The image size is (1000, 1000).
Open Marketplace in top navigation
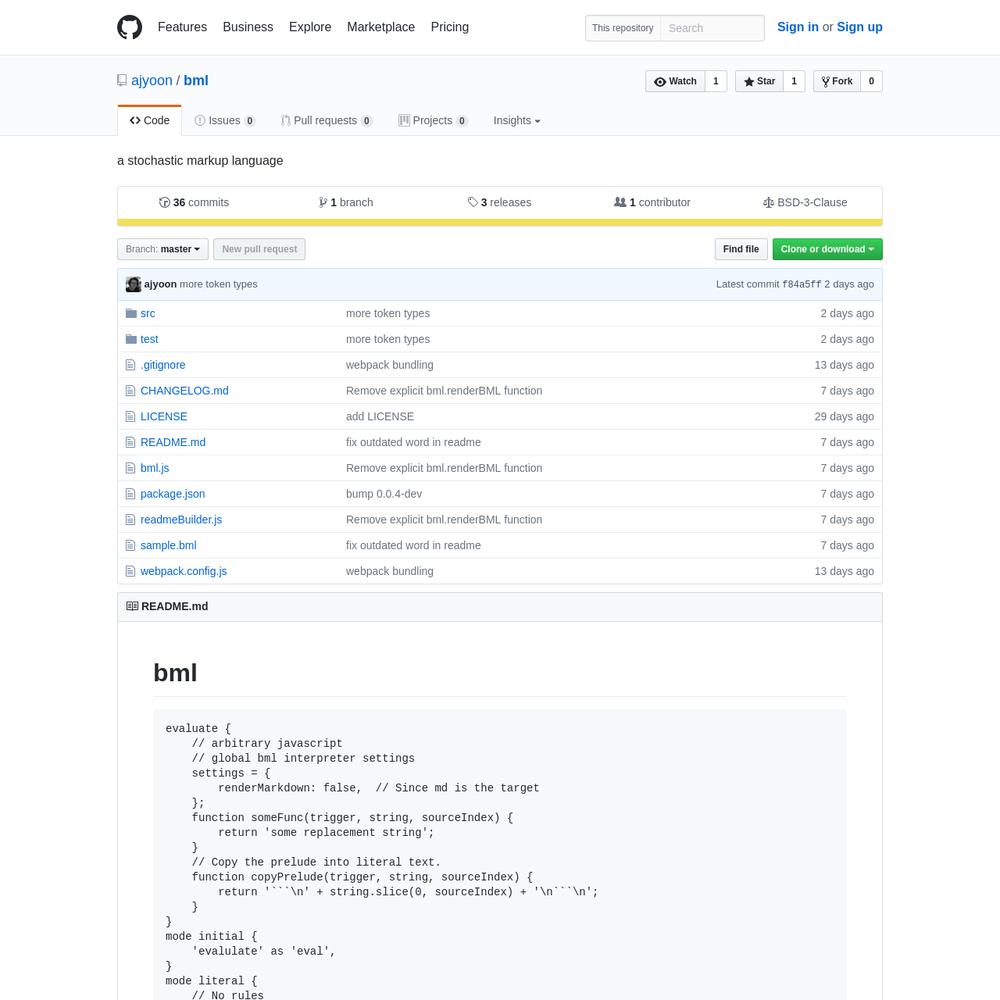(381, 27)
